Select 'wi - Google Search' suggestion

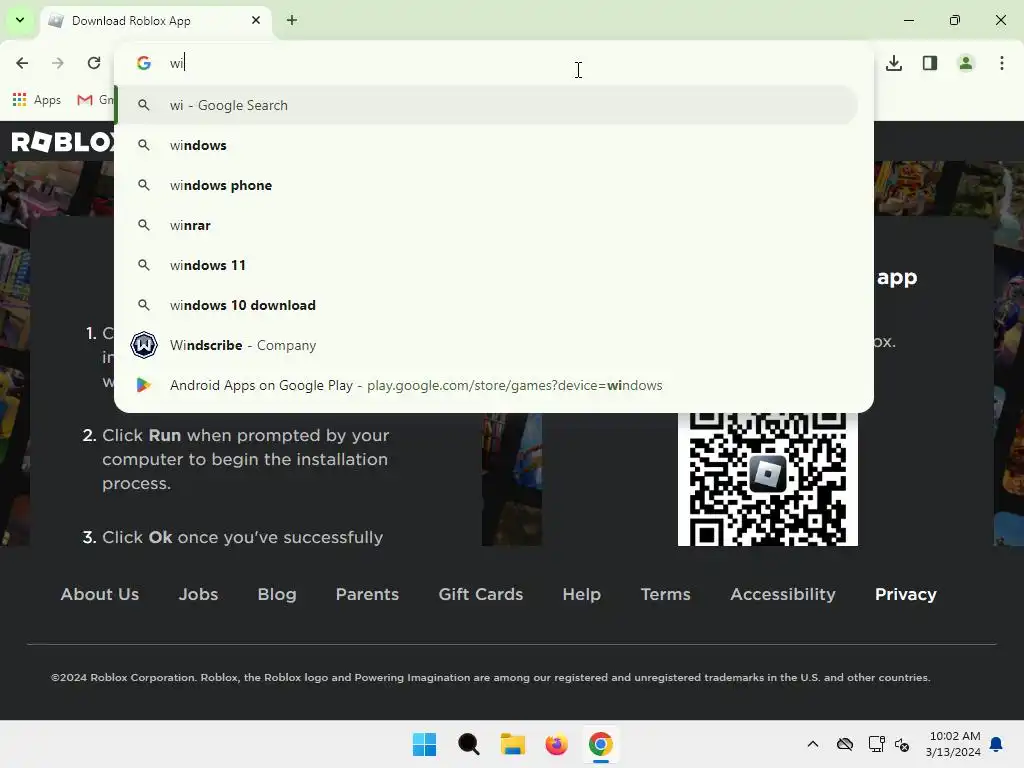point(487,105)
